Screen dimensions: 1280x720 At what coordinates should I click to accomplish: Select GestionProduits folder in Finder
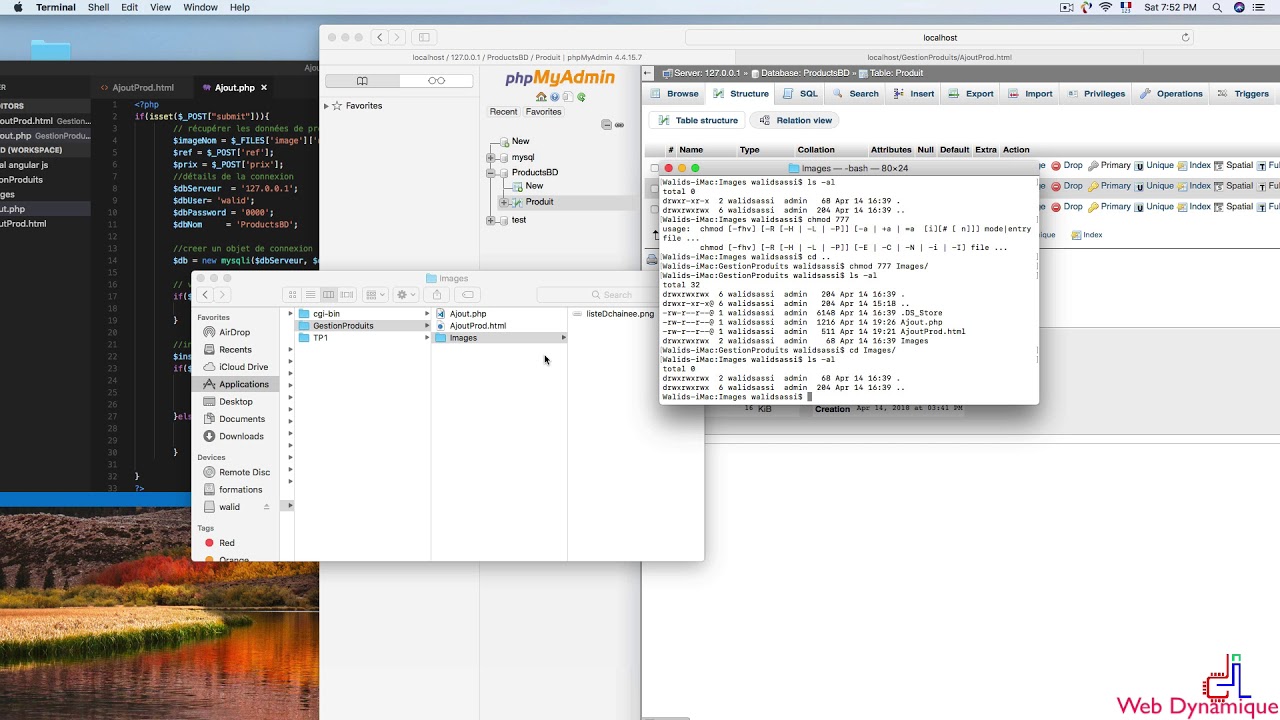(x=362, y=326)
